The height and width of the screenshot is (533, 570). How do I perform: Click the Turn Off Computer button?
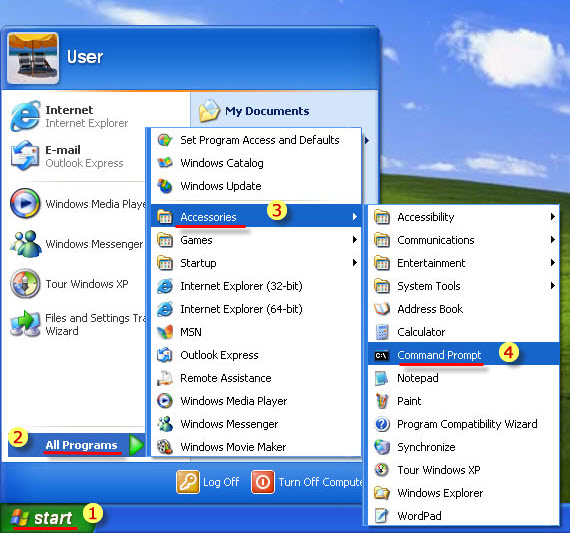307,482
